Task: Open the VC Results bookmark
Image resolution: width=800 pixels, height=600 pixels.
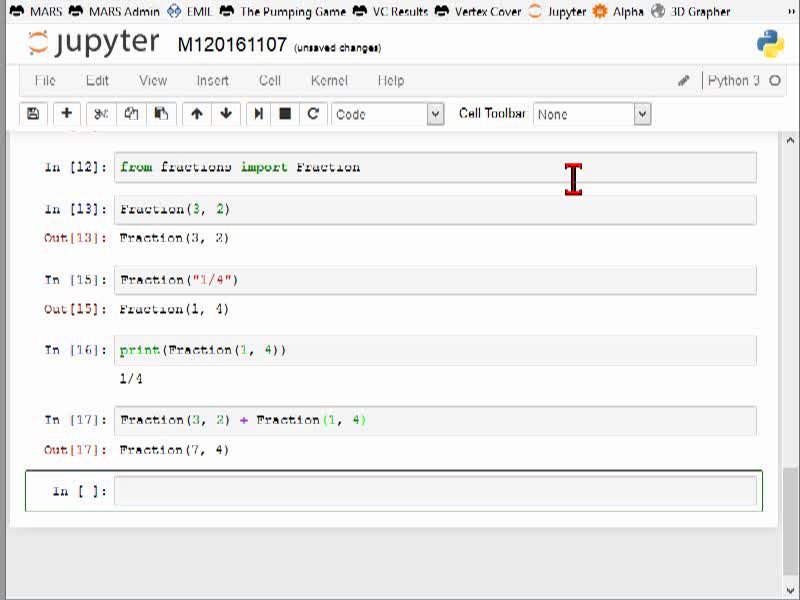Action: [x=390, y=11]
